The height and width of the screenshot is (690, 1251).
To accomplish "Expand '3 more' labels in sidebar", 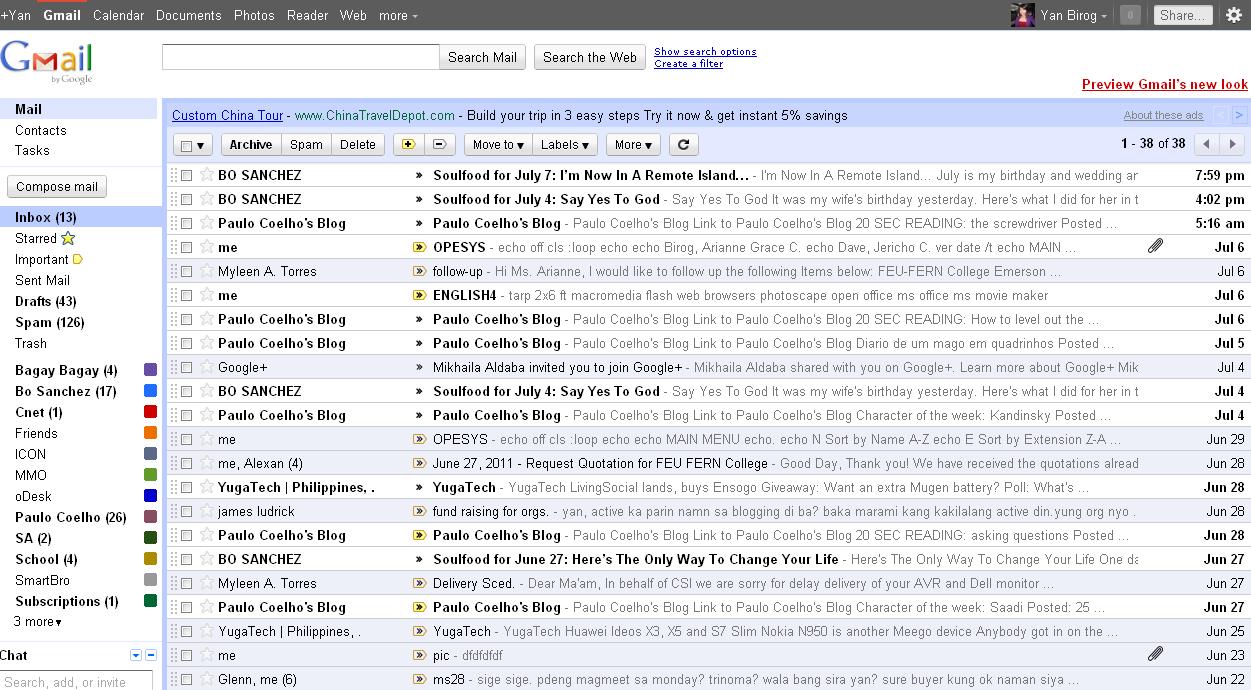I will (x=38, y=621).
